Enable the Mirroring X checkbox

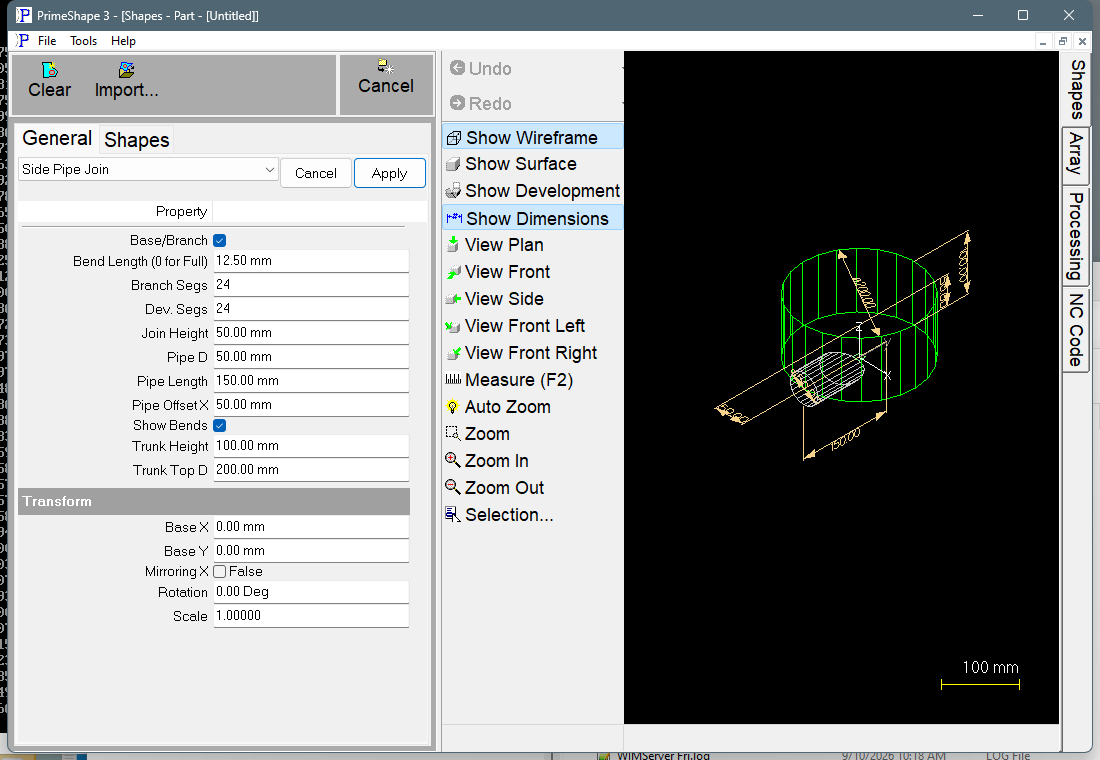tap(220, 572)
